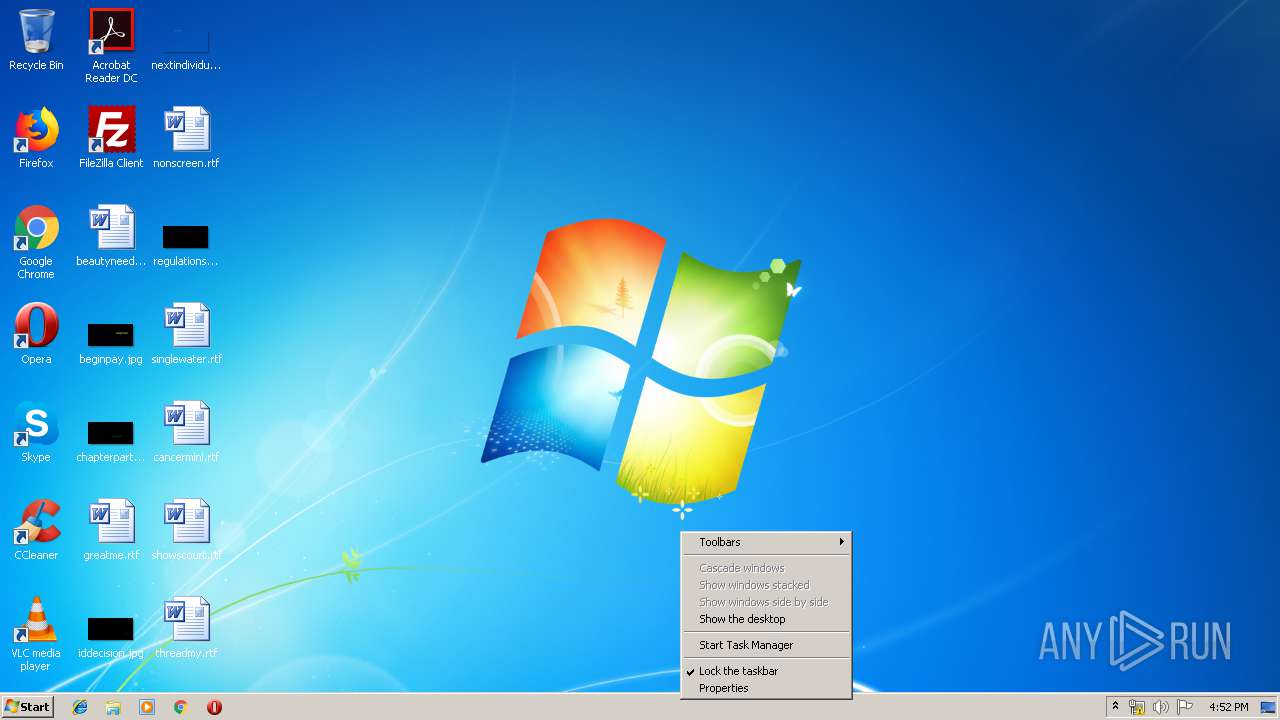Click the greyed Show windows stacked entry
Screen dimensions: 1280x720
tap(766, 585)
